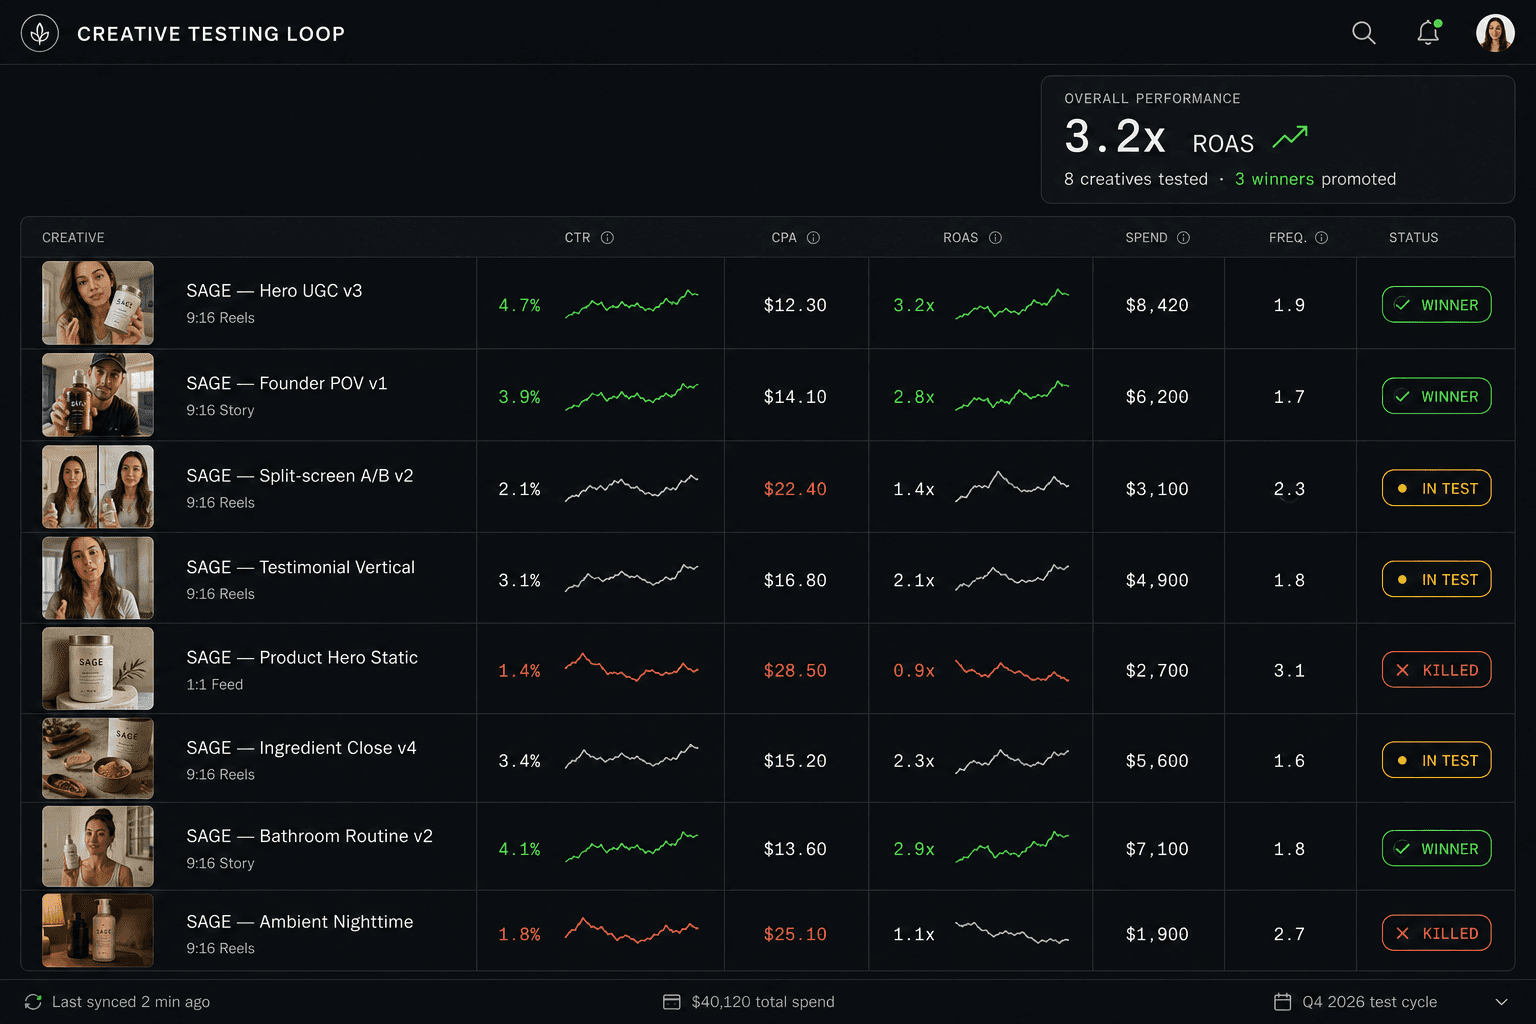
Task: Show info for CTR column
Action: point(607,238)
